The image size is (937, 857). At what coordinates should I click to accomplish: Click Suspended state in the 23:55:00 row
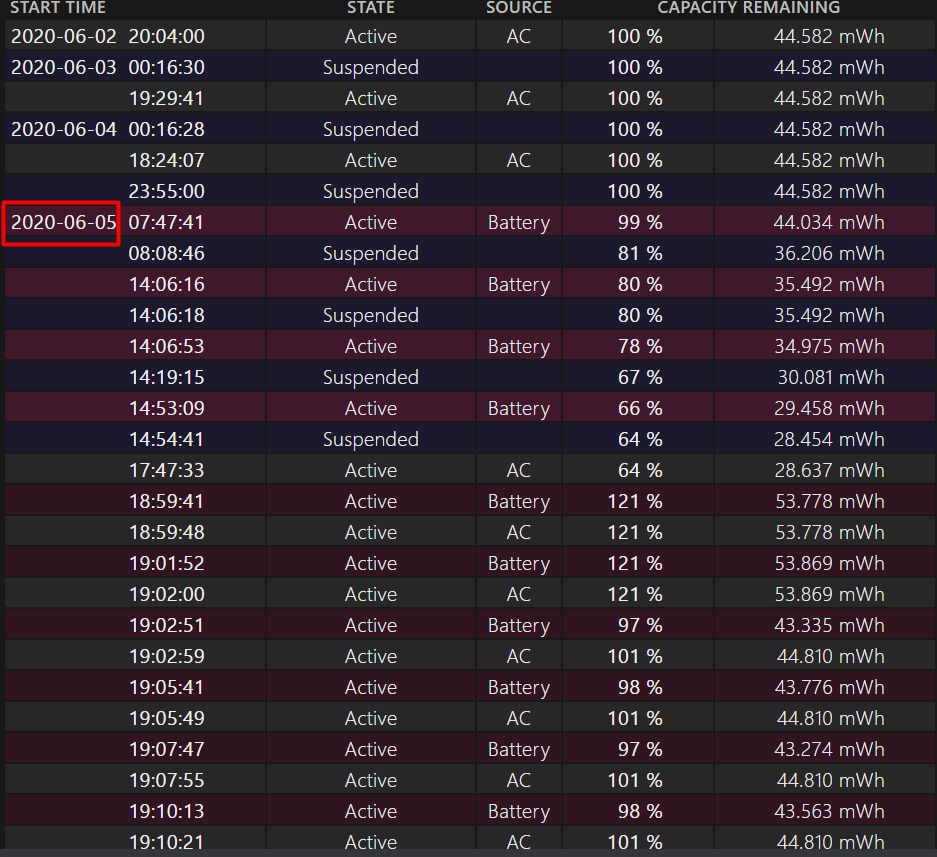370,192
